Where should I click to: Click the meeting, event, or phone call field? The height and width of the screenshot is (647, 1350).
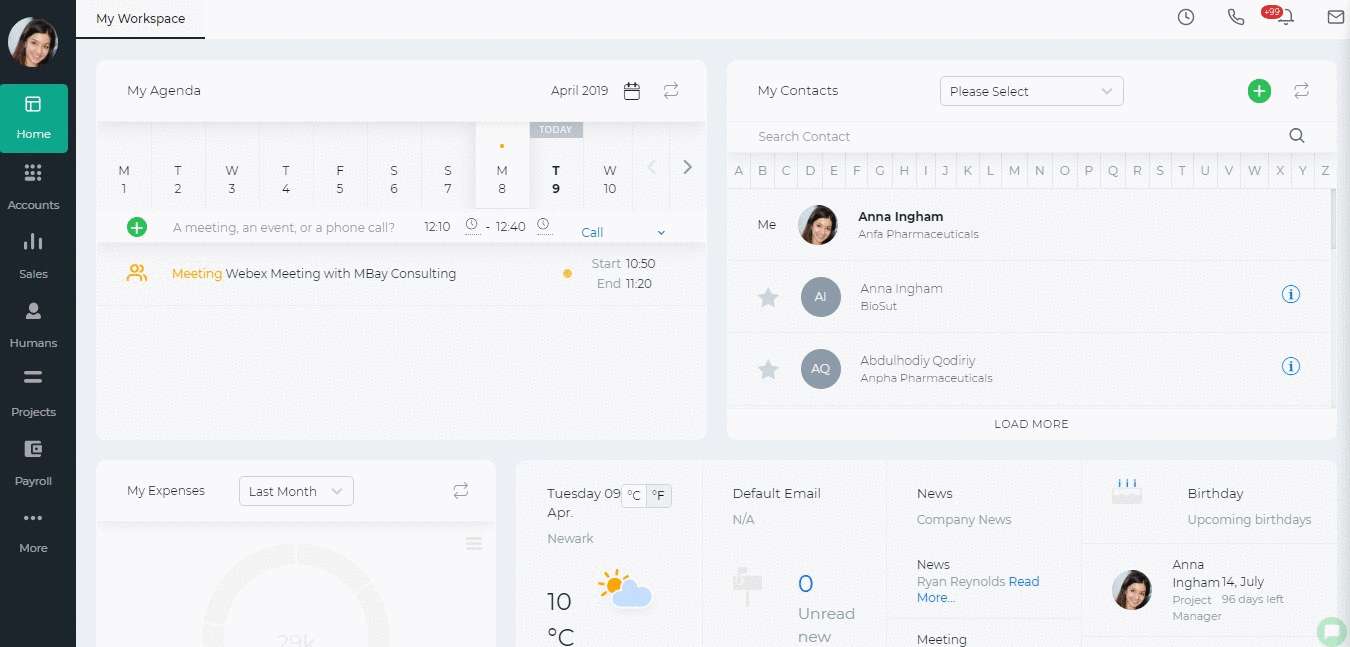[x=284, y=227]
